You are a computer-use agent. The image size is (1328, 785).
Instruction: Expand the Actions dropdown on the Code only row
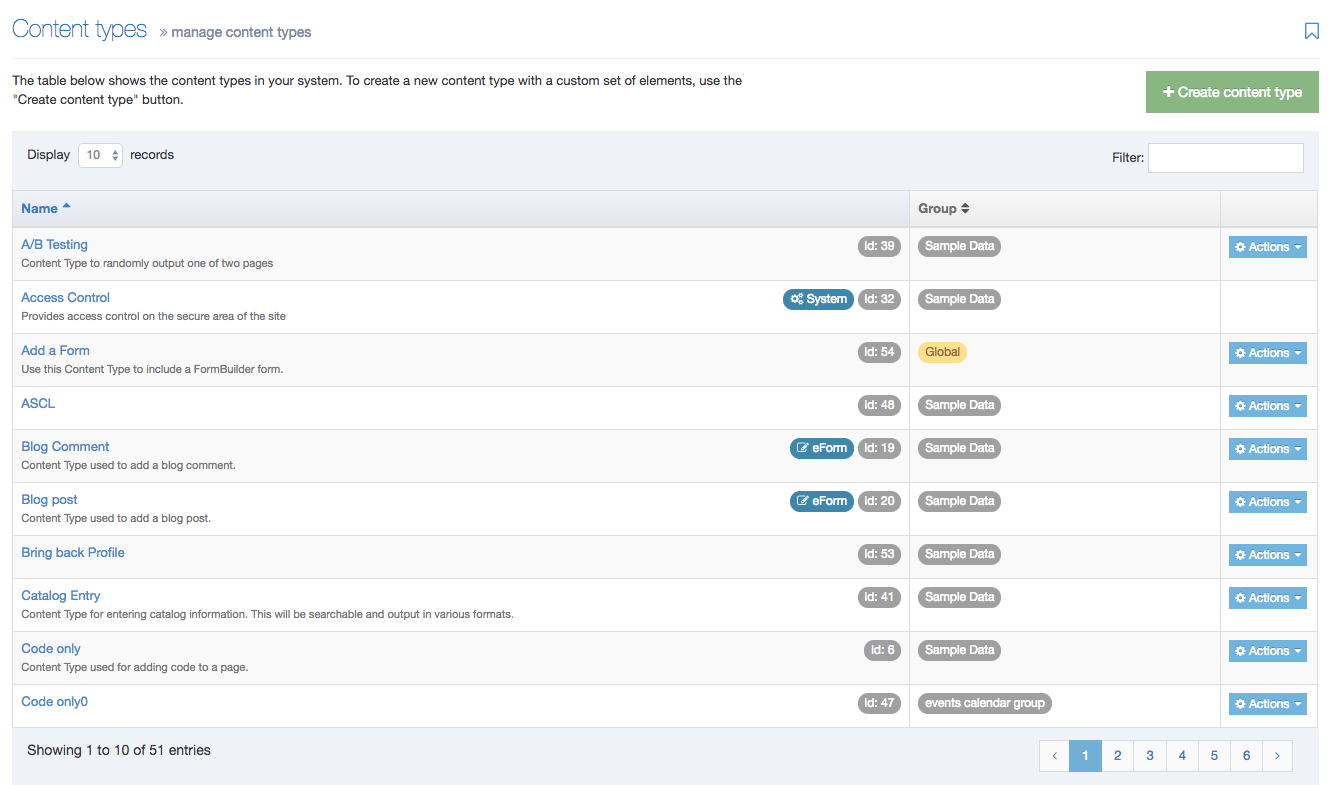(1267, 650)
